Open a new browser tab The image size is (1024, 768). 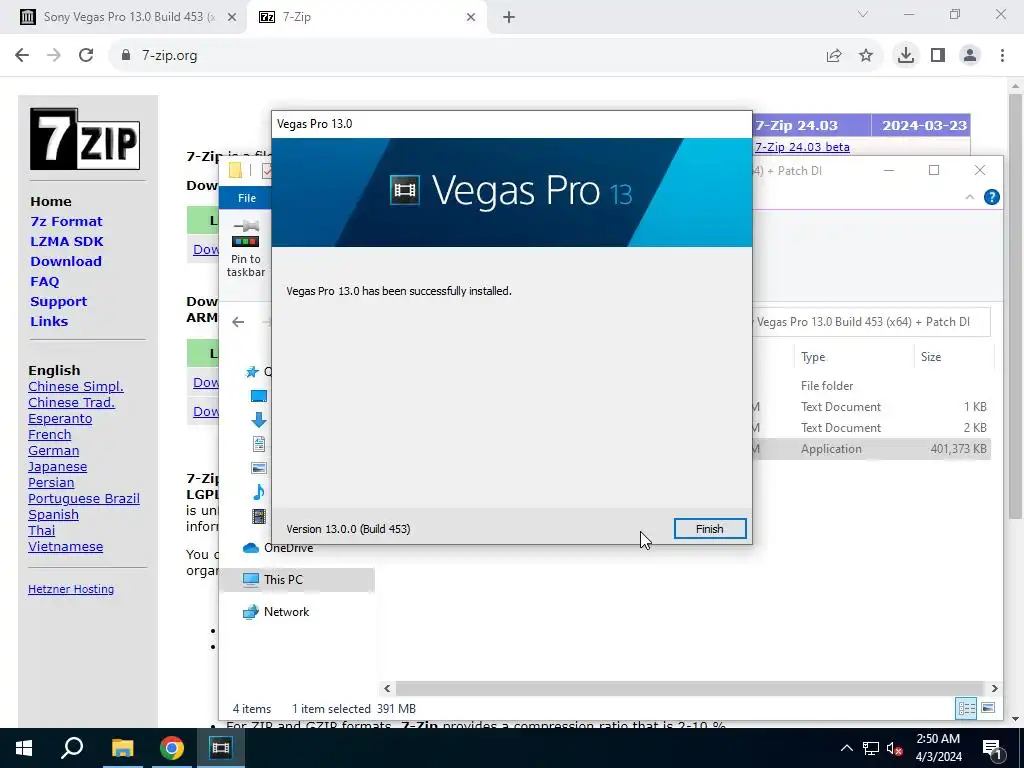(x=509, y=18)
